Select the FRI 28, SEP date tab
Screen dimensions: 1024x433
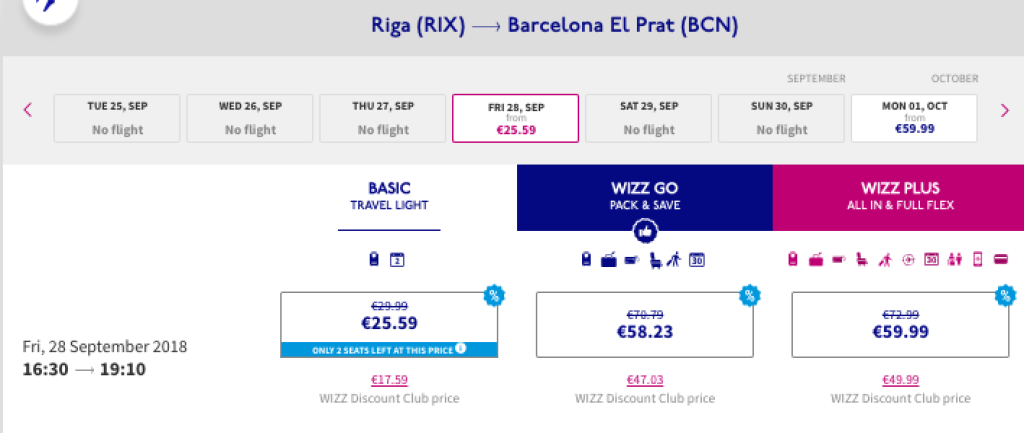click(515, 119)
